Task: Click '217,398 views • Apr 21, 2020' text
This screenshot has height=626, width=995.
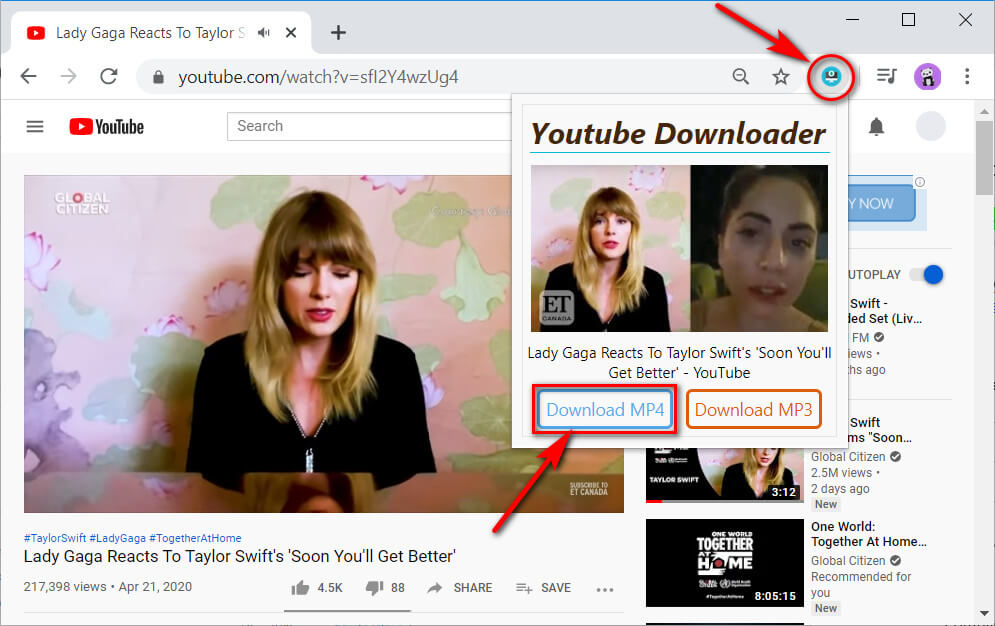Action: point(108,587)
